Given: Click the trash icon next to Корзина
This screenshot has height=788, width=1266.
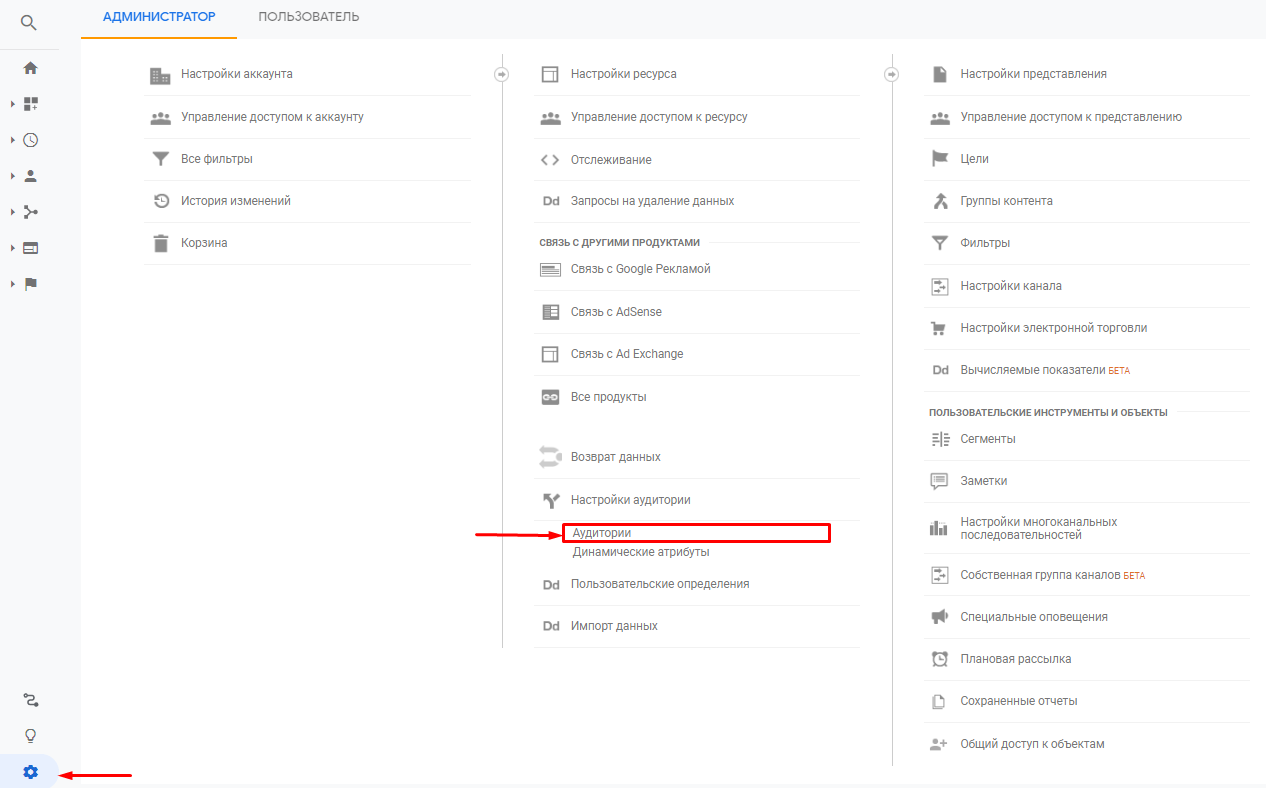Looking at the screenshot, I should coord(160,243).
